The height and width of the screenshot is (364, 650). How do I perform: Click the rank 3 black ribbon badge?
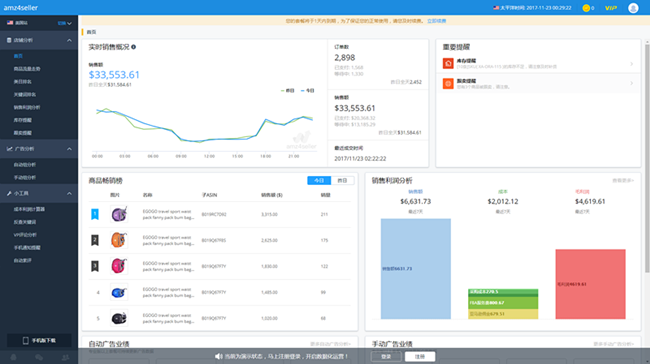(x=95, y=266)
